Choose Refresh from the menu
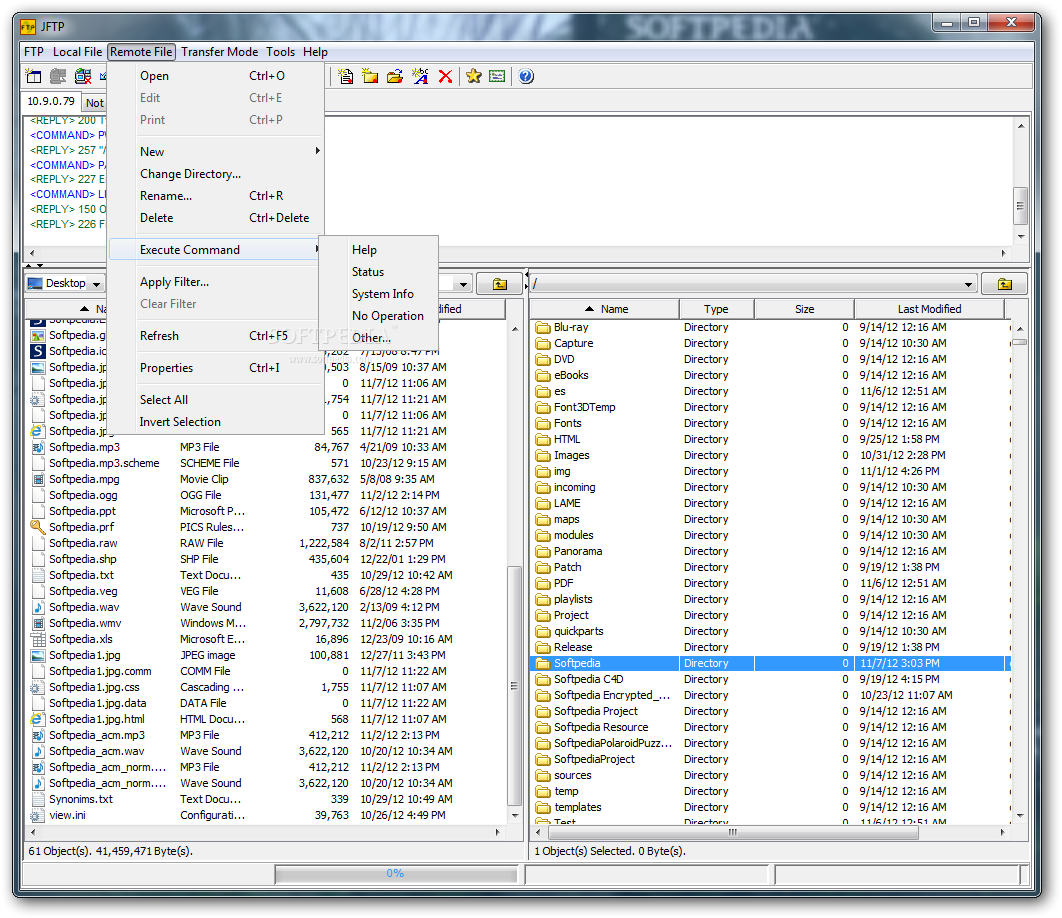Viewport: 1062px width, 918px height. click(216, 336)
